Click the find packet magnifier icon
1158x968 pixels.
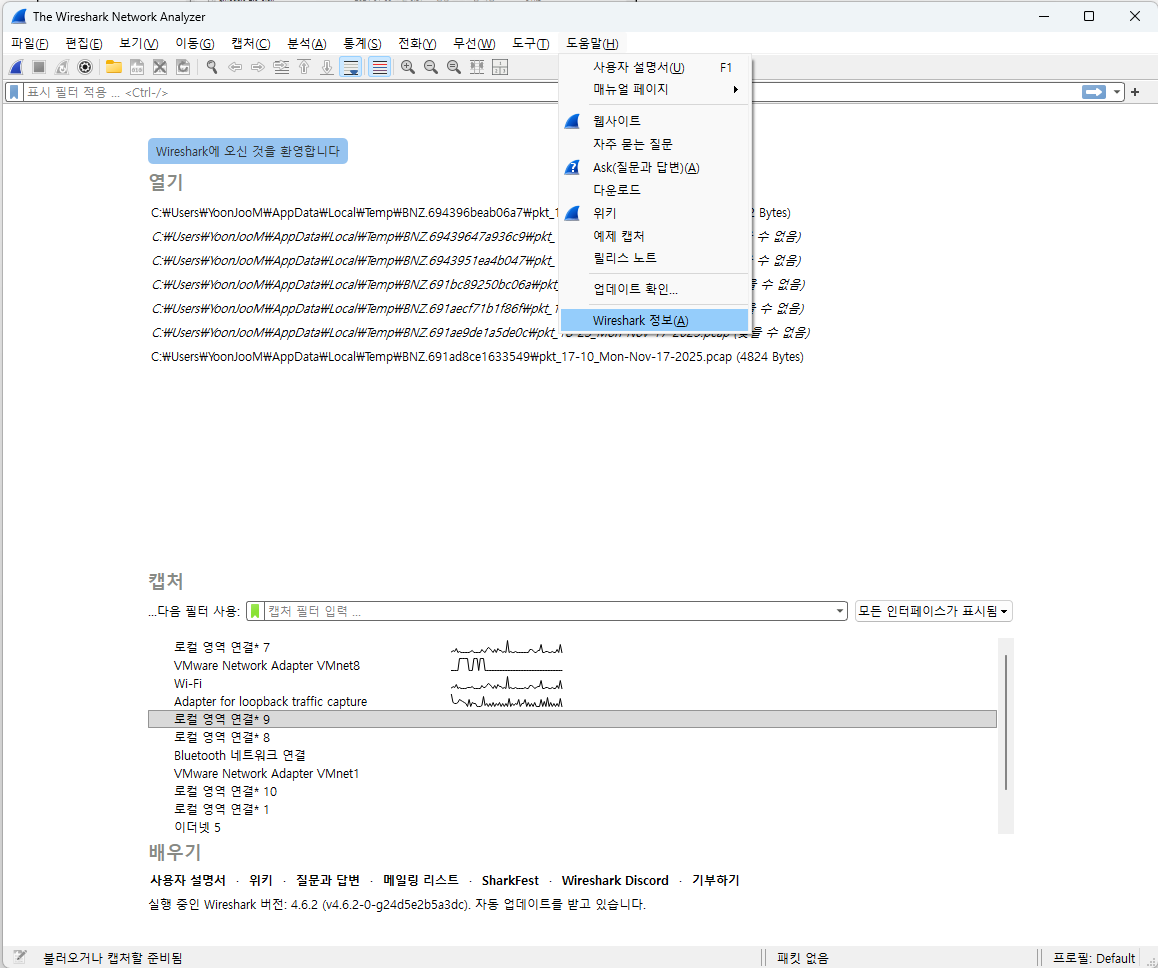(212, 67)
